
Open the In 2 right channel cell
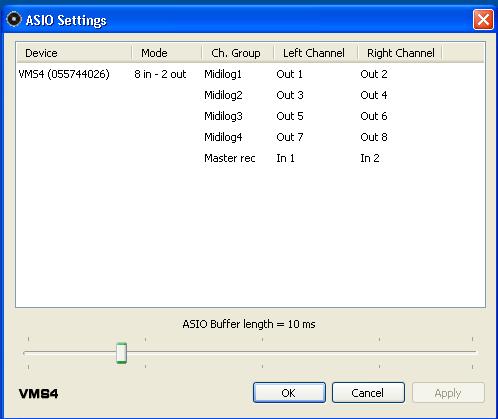click(x=370, y=158)
